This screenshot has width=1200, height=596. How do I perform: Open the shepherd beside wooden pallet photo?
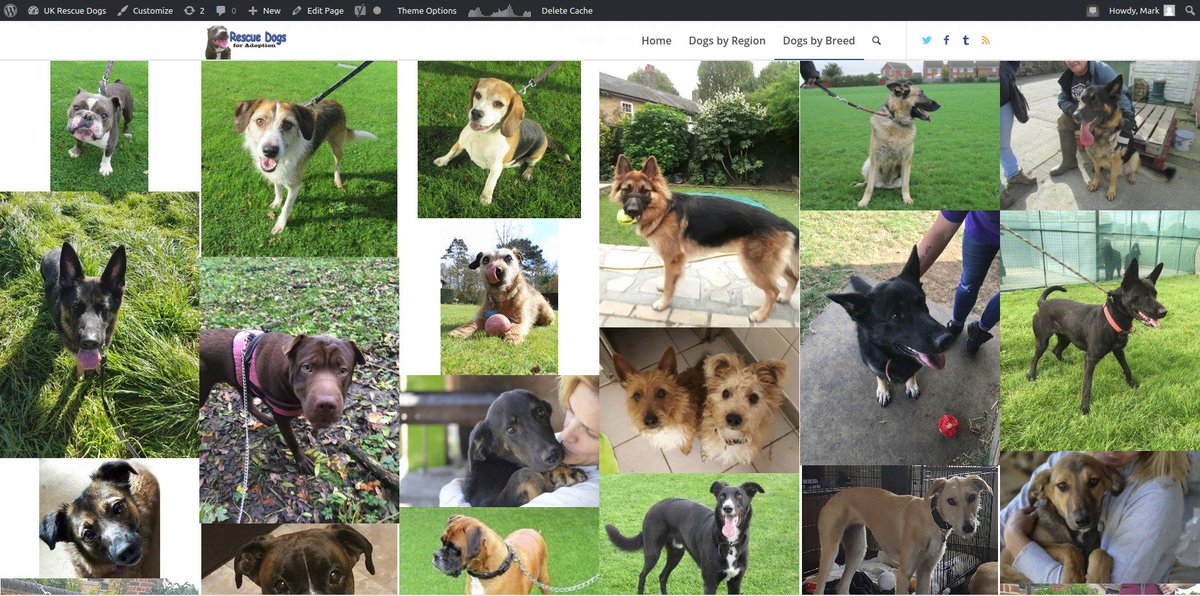pos(1100,135)
